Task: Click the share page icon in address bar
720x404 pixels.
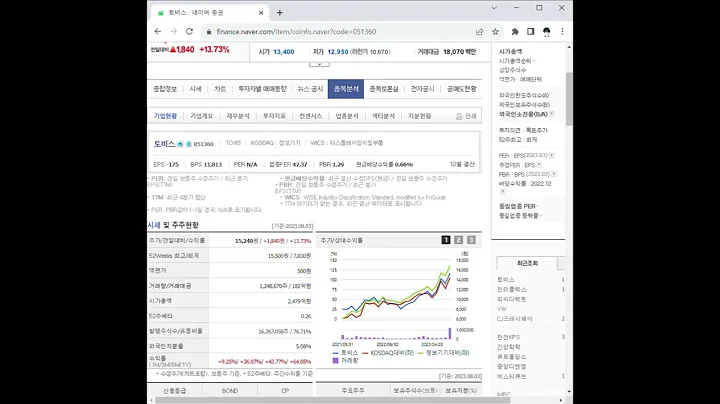Action: 479,32
